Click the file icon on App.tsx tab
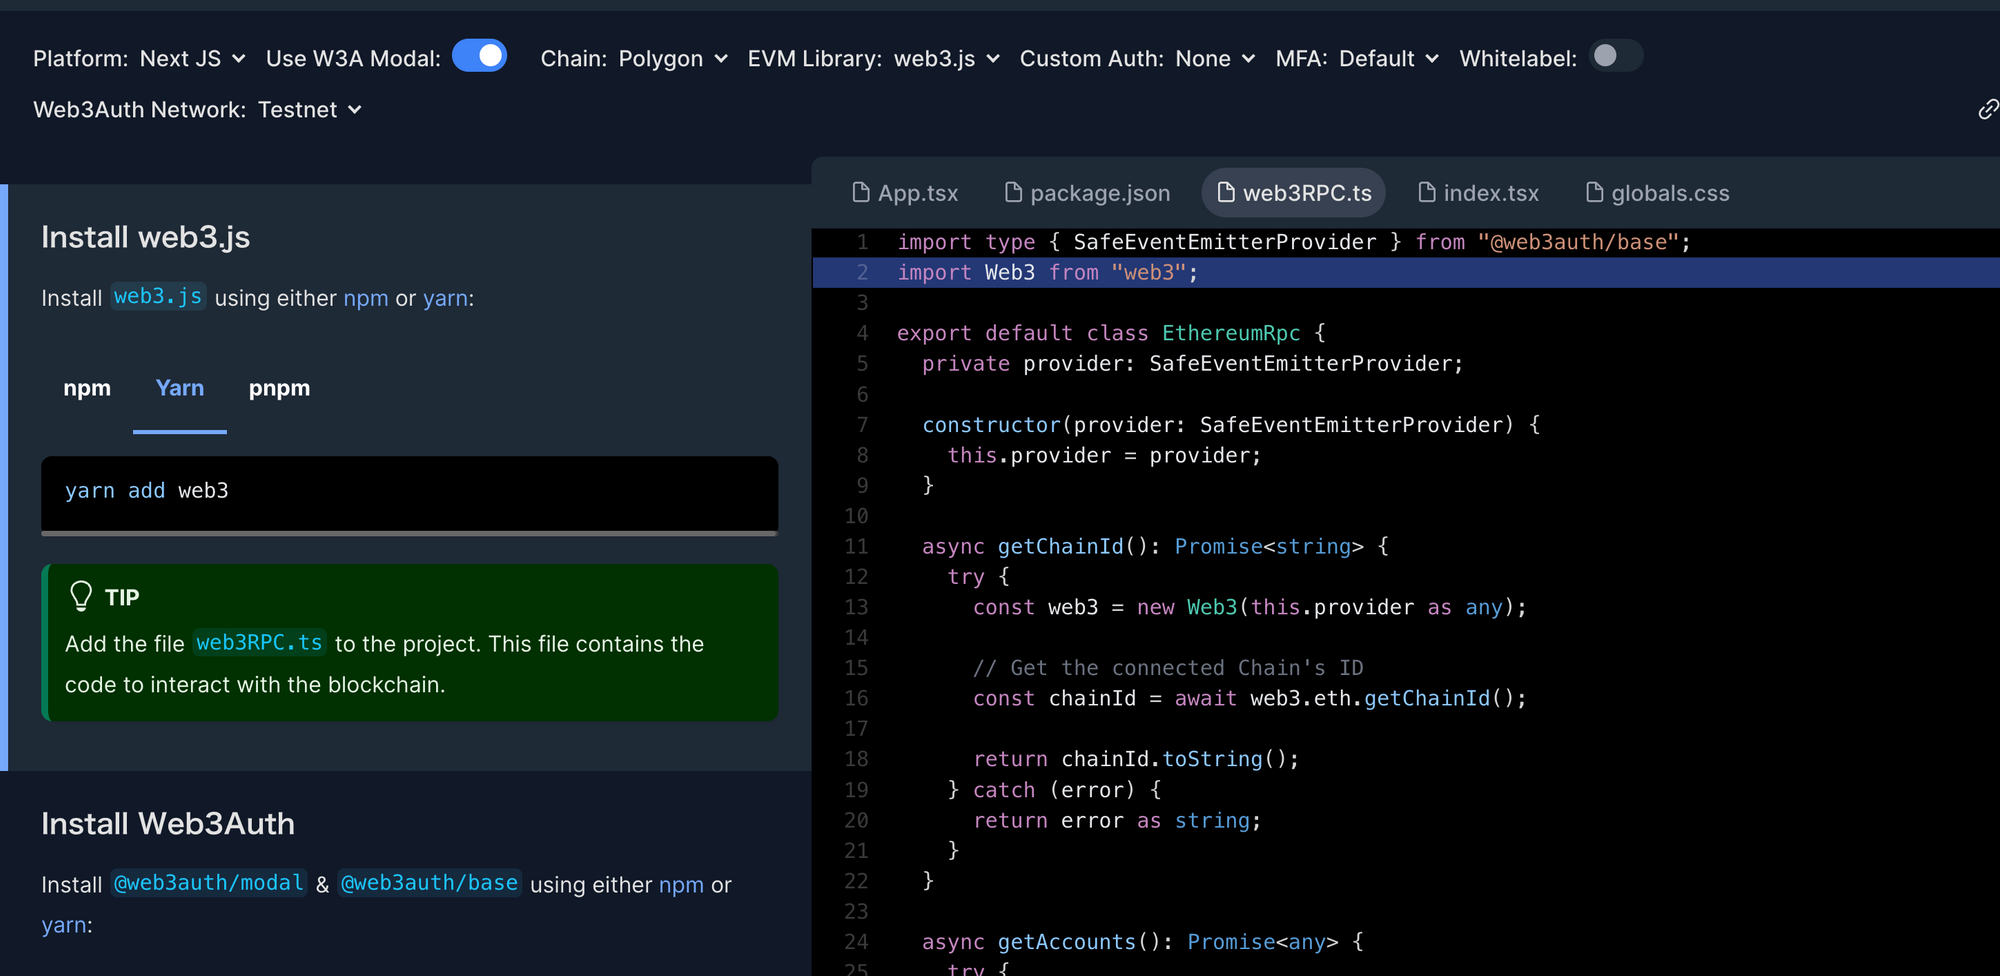2000x976 pixels. tap(860, 192)
